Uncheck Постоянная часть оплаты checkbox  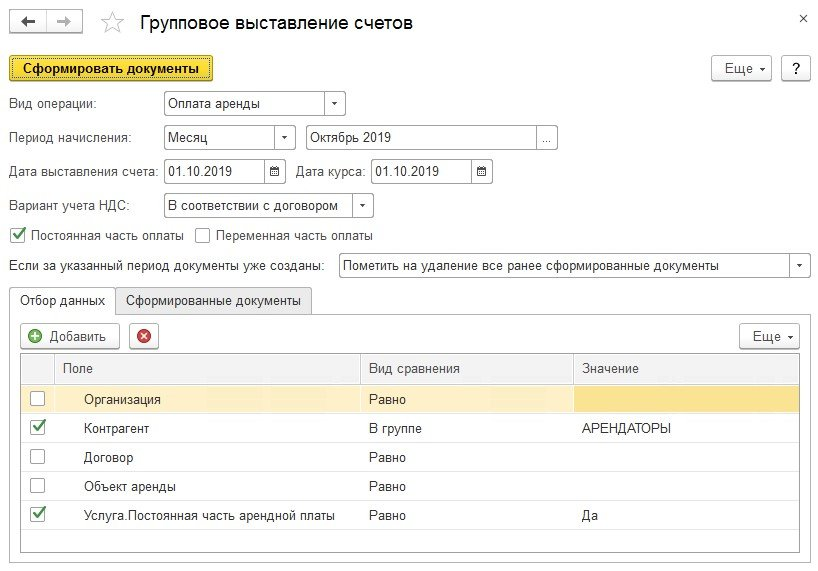coord(16,236)
